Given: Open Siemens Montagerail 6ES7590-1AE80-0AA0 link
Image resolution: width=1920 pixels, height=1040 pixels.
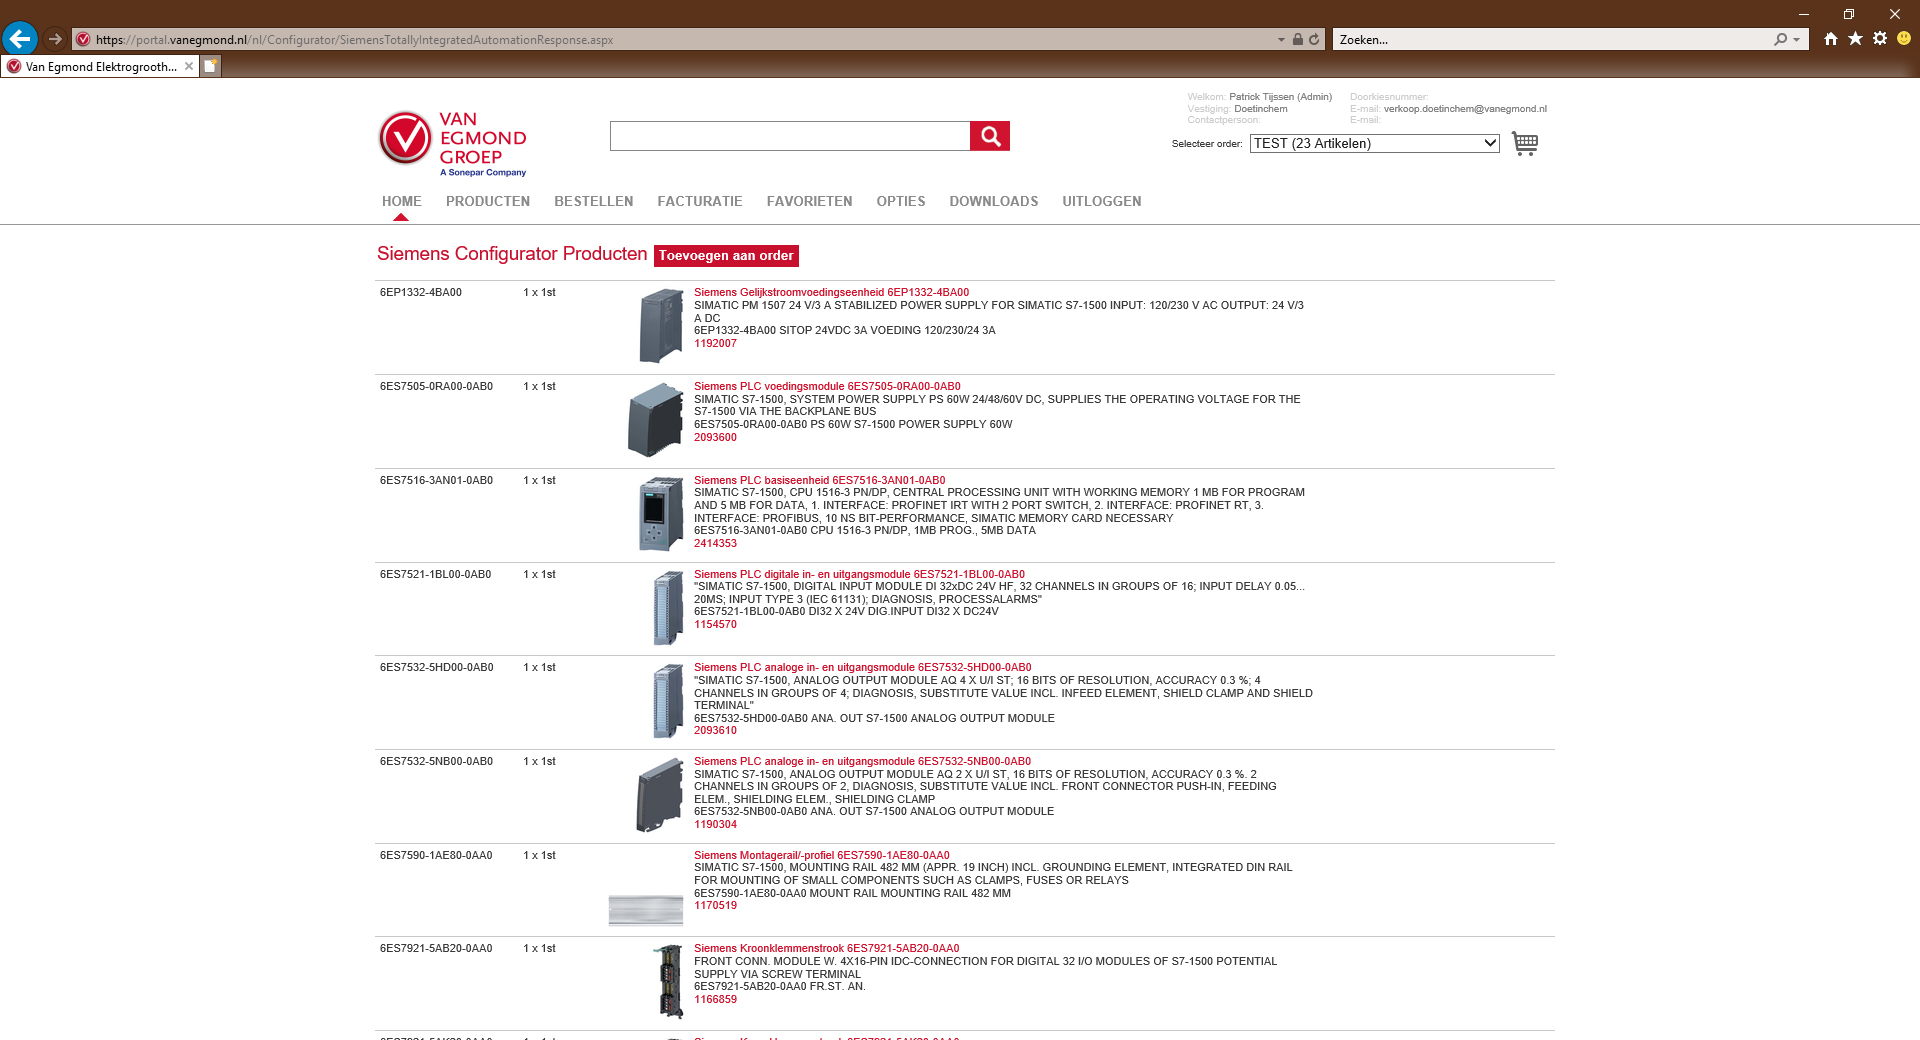Looking at the screenshot, I should [822, 856].
